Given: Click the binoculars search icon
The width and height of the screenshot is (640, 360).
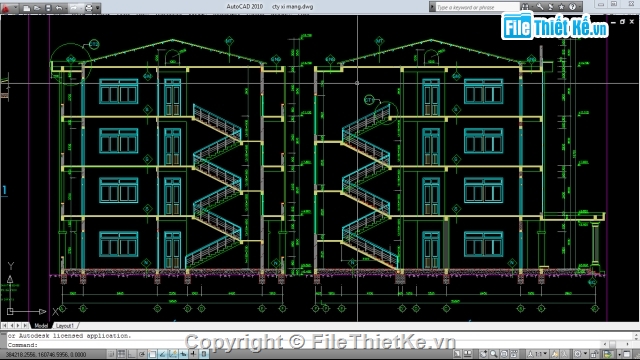Looking at the screenshot, I should [x=525, y=7].
